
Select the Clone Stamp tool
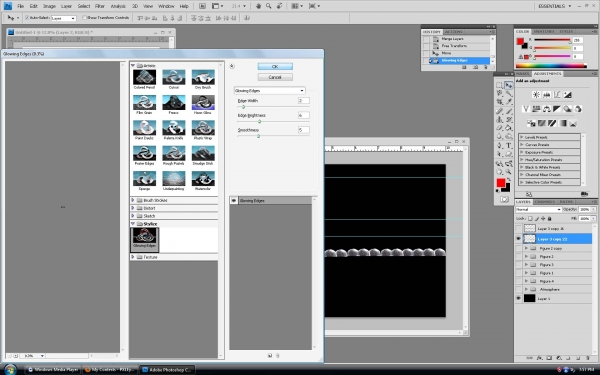[499, 119]
